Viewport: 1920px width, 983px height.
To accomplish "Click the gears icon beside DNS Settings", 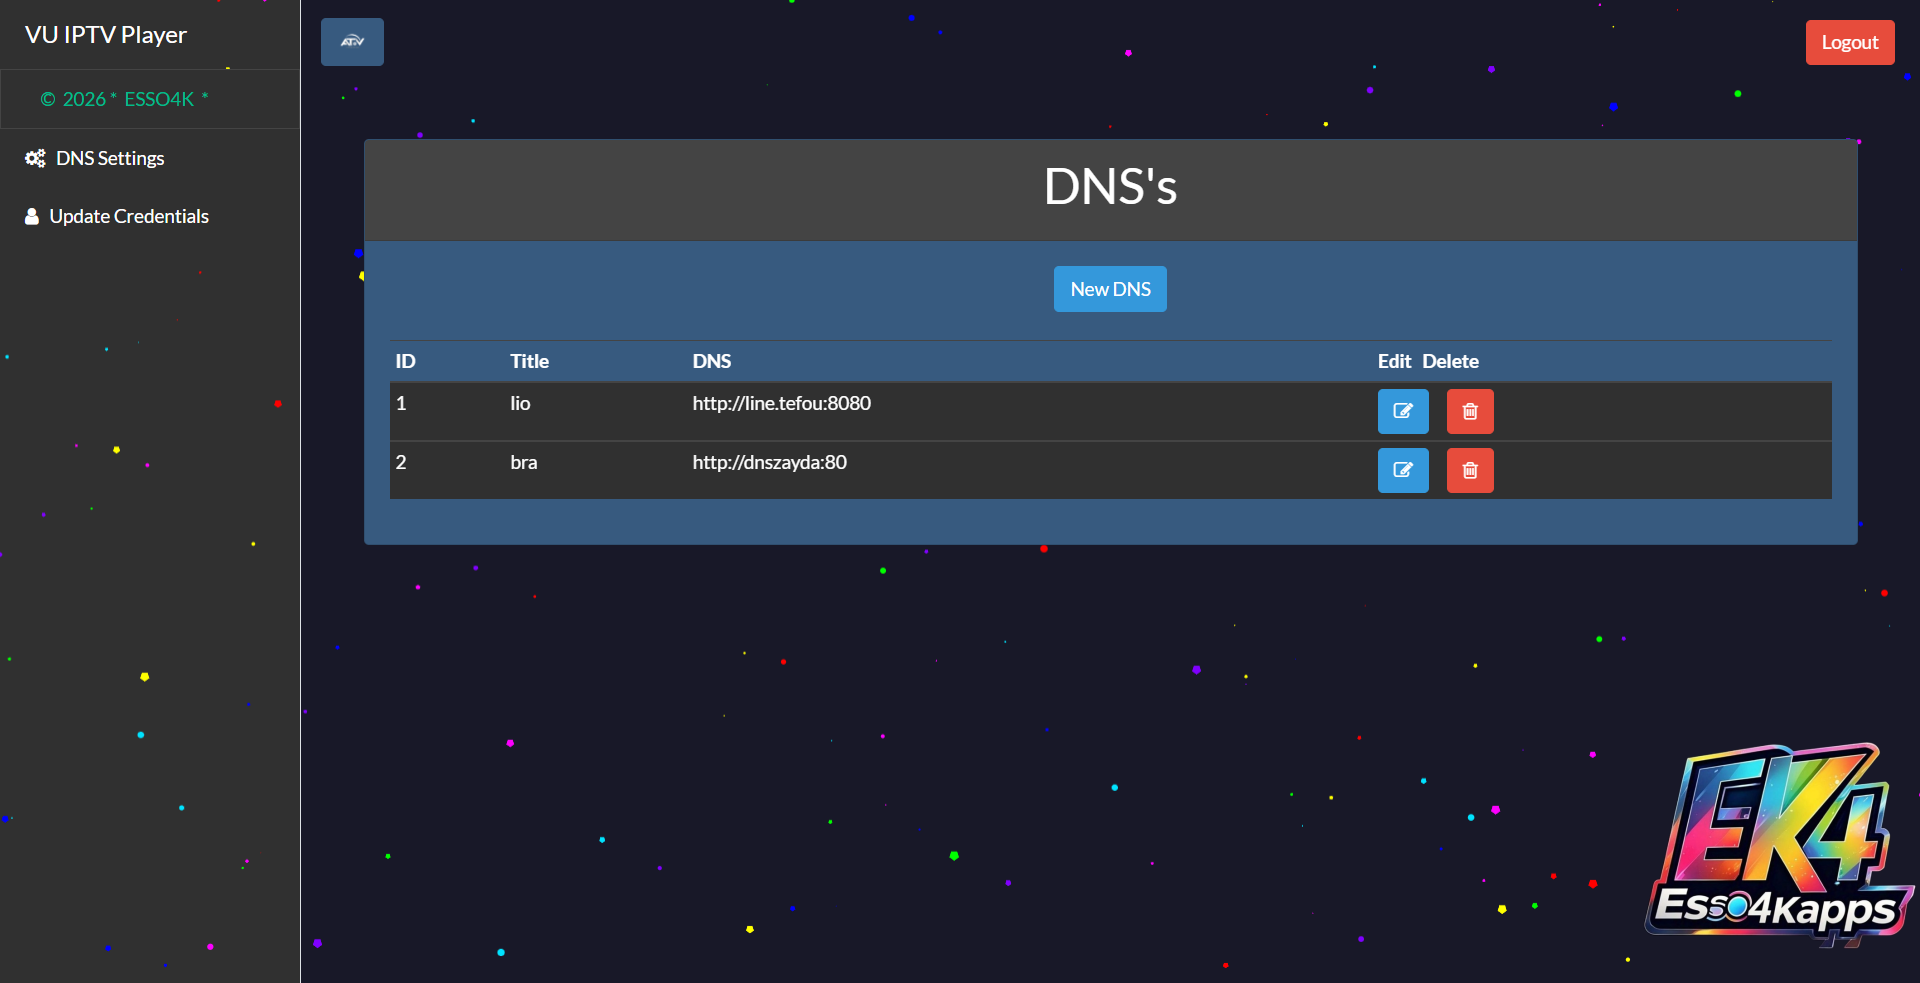I will (35, 159).
